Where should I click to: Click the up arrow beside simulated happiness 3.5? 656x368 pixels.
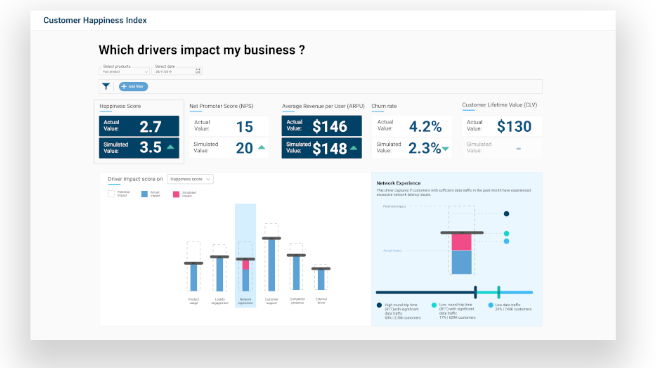(x=170, y=147)
